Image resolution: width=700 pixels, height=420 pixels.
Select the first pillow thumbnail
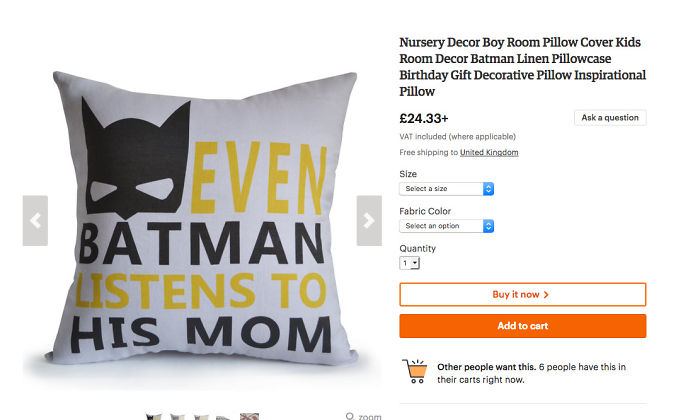pos(153,416)
